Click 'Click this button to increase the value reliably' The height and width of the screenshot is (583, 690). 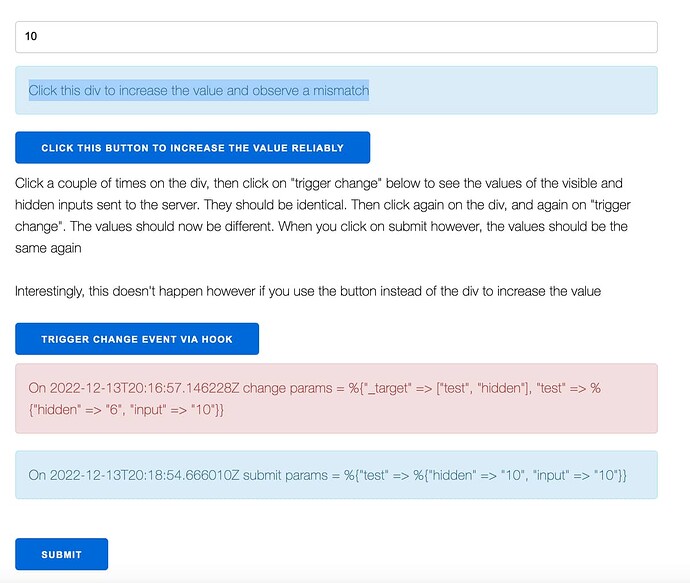(192, 147)
